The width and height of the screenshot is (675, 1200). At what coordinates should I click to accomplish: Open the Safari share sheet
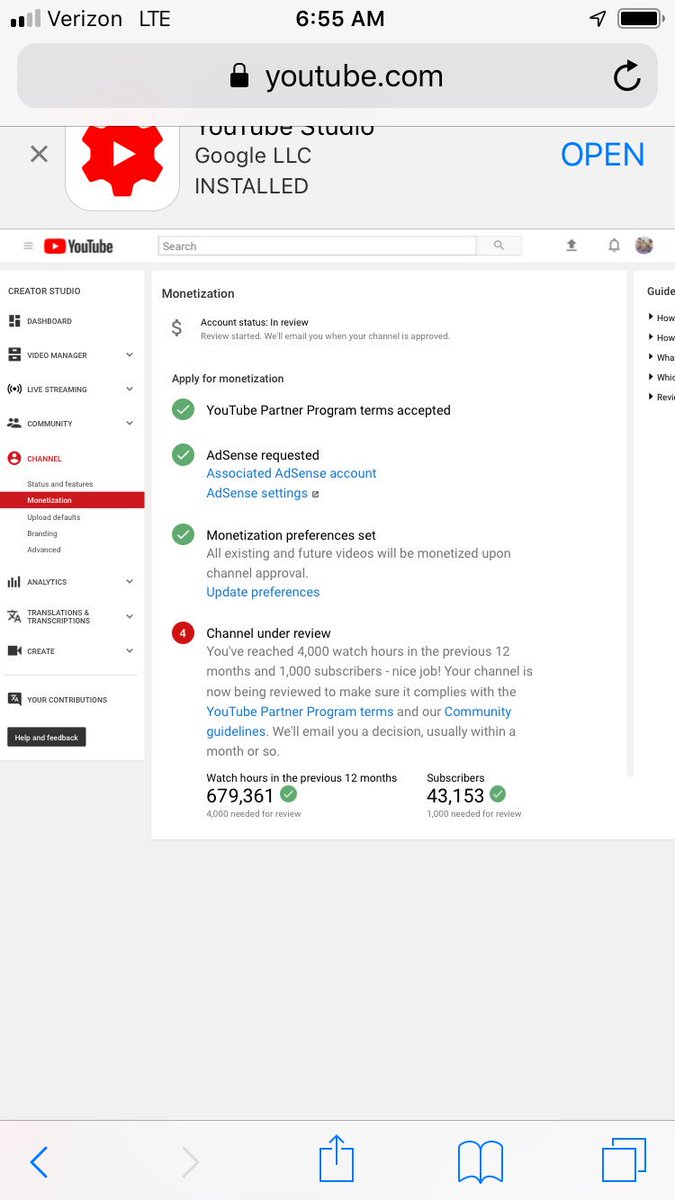(x=337, y=1159)
